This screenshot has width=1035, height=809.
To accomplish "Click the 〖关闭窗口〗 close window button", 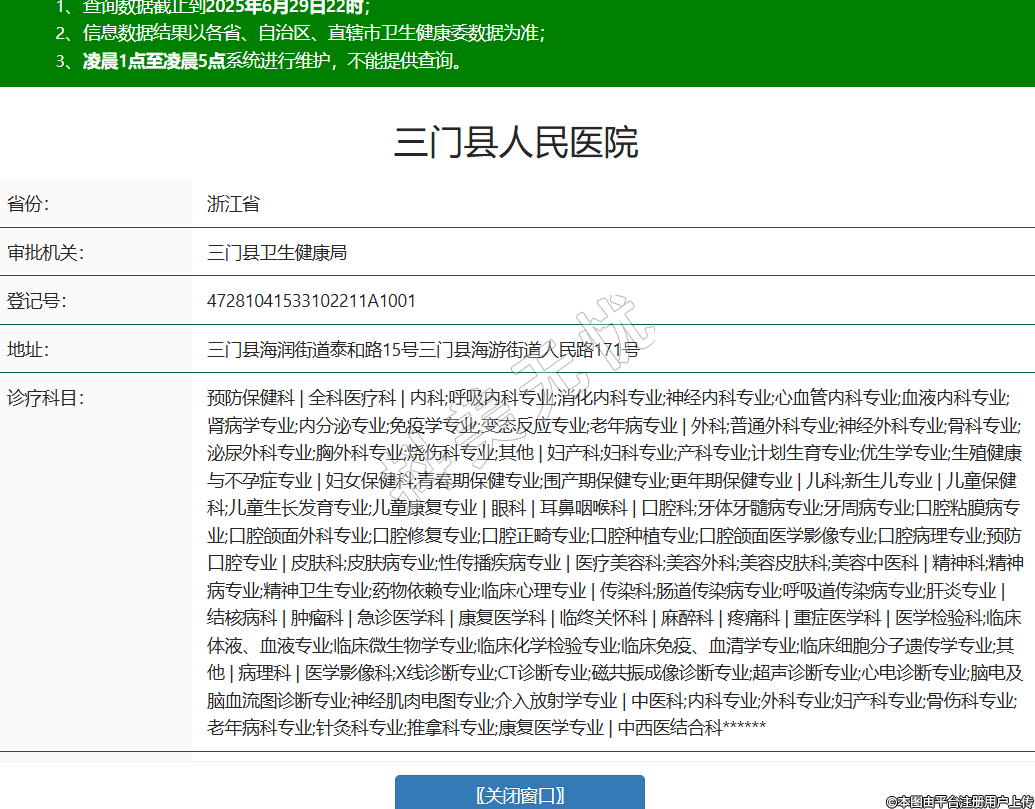I will pyautogui.click(x=519, y=795).
